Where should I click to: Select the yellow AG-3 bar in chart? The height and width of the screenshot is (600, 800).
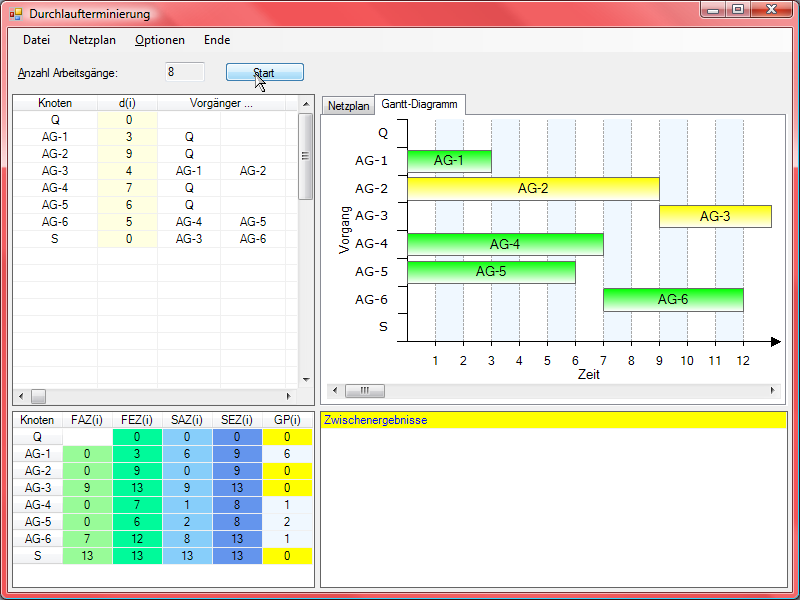pos(715,216)
